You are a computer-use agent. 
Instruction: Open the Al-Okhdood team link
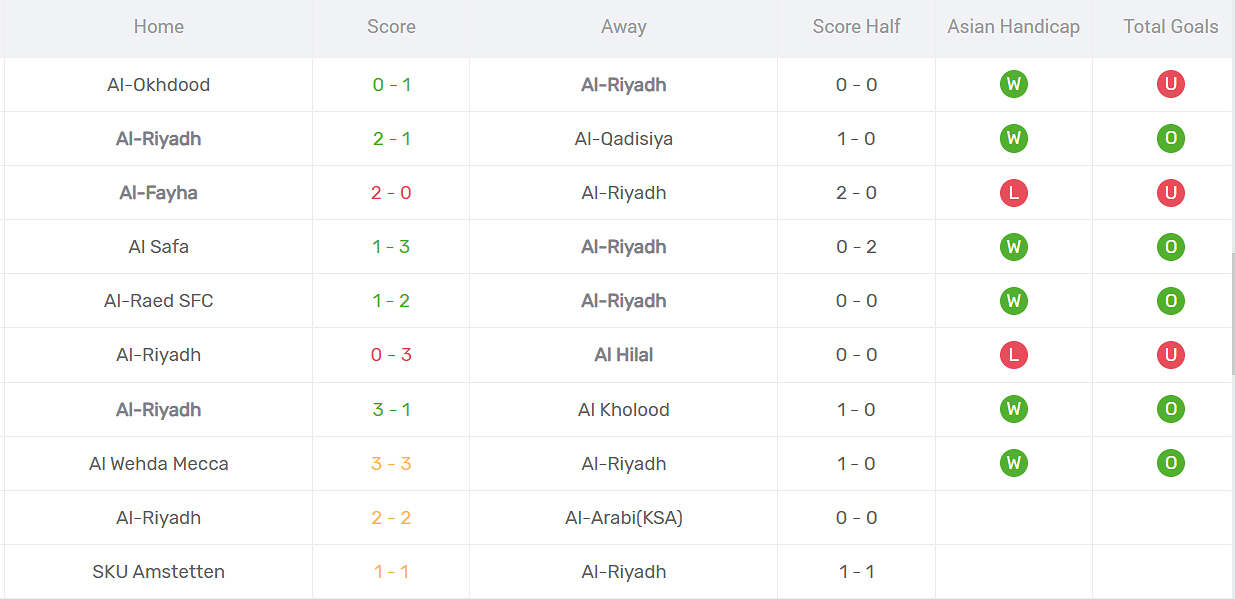click(158, 85)
